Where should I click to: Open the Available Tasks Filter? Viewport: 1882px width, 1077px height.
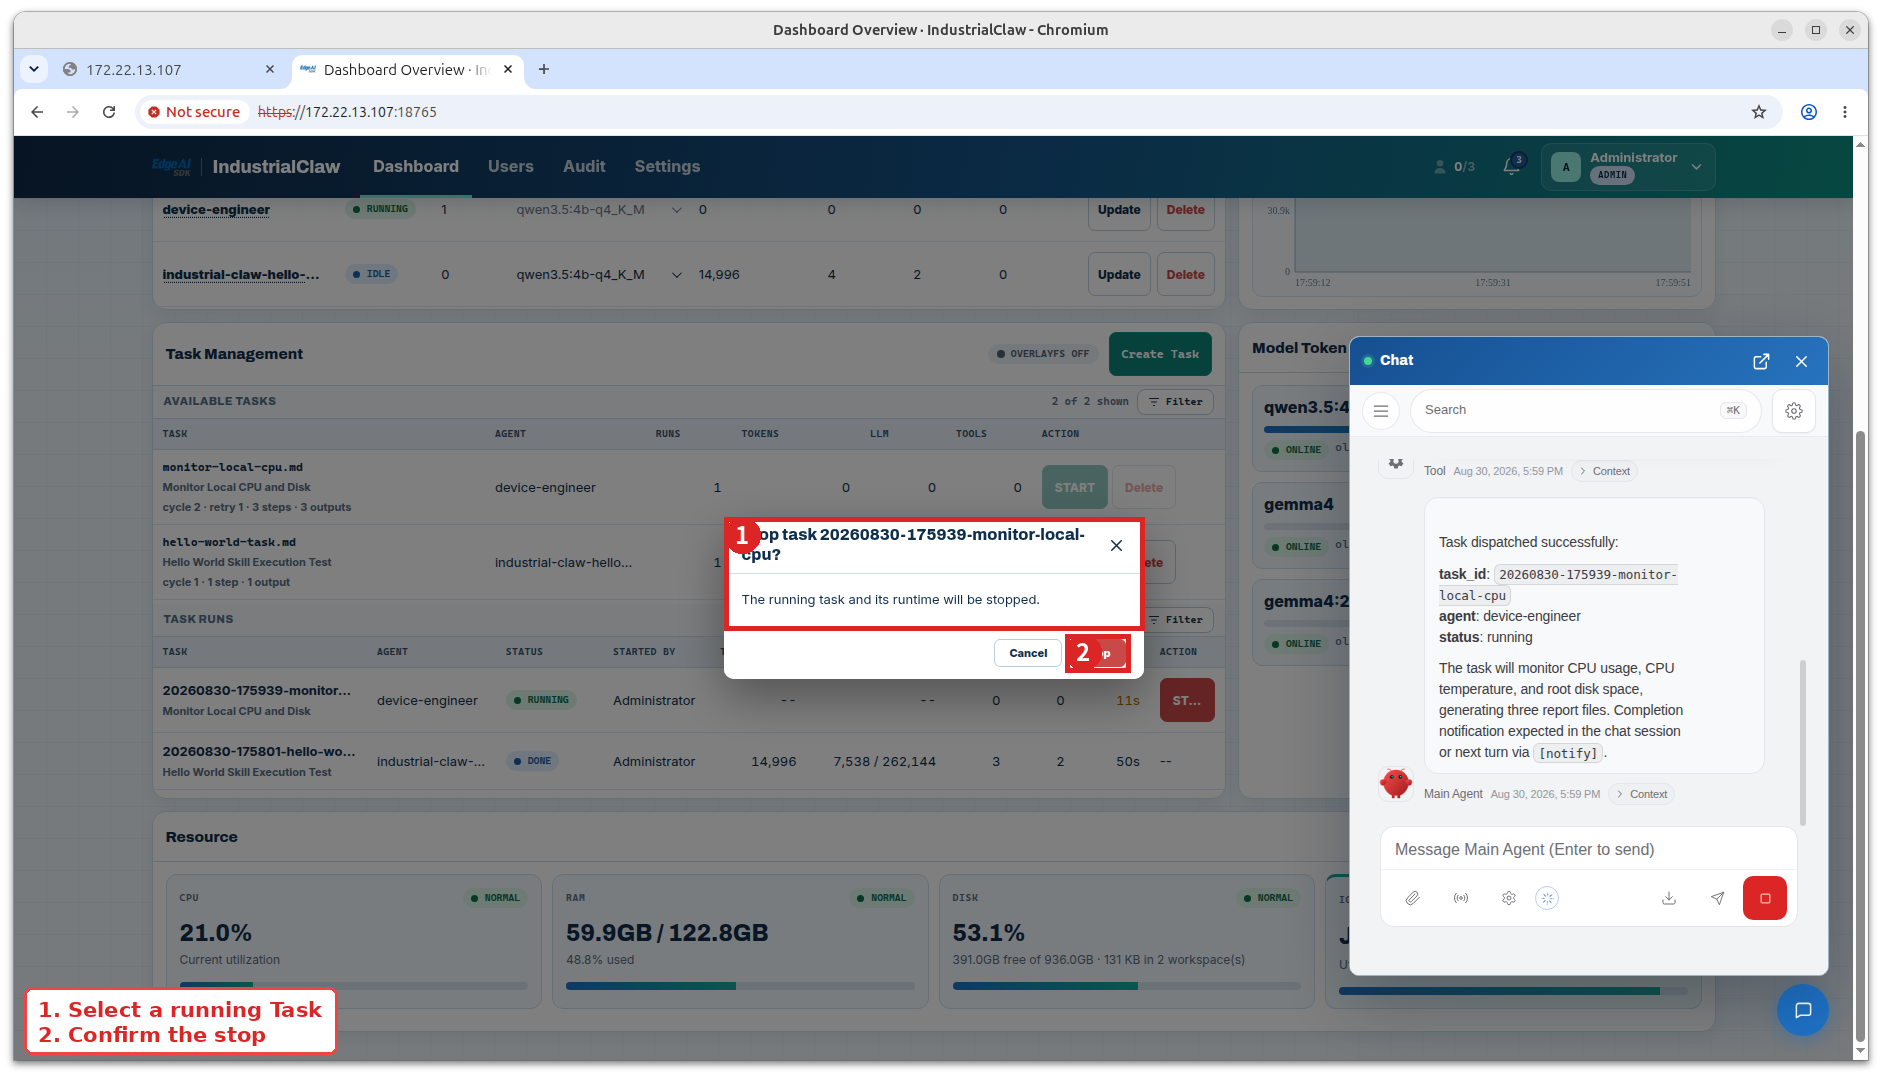pos(1175,402)
